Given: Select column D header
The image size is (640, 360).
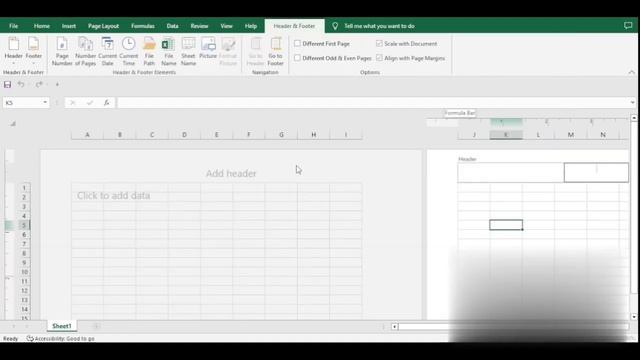Looking at the screenshot, I should (x=184, y=135).
